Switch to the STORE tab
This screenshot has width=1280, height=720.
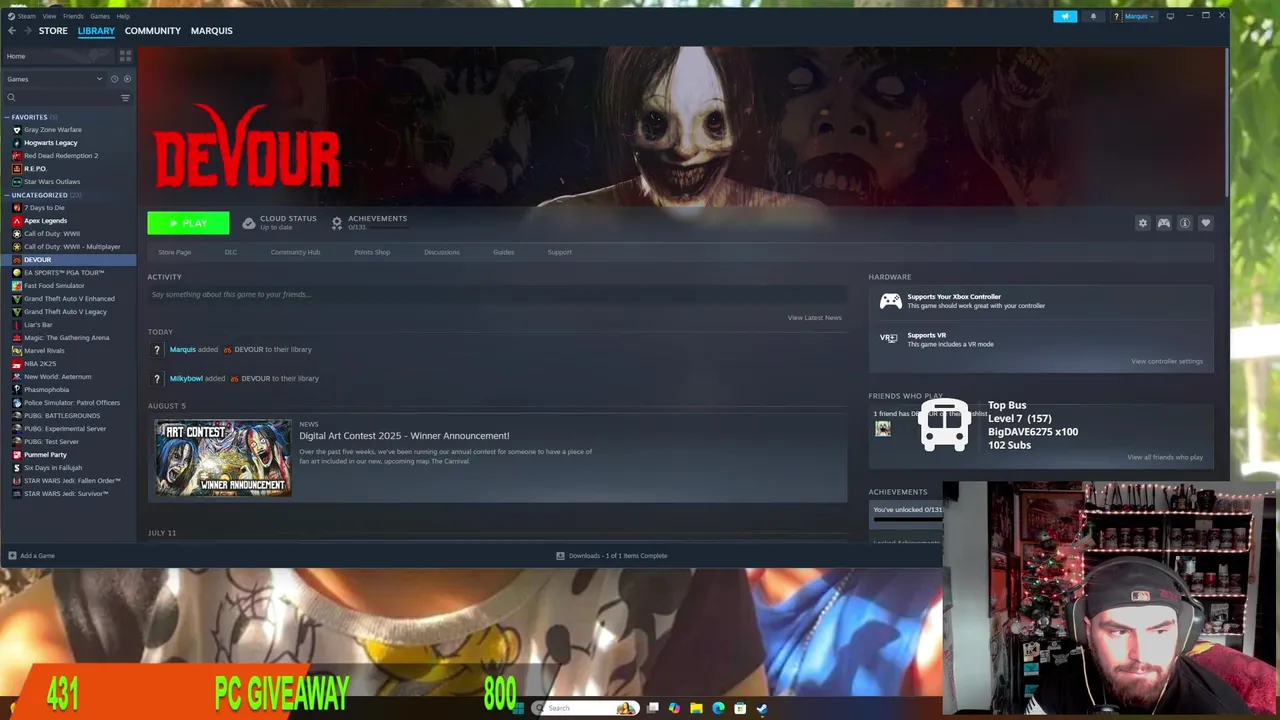coord(53,31)
